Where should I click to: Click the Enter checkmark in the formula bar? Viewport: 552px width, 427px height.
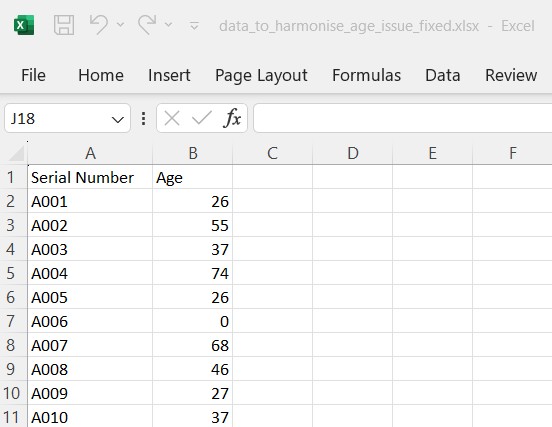tap(202, 118)
